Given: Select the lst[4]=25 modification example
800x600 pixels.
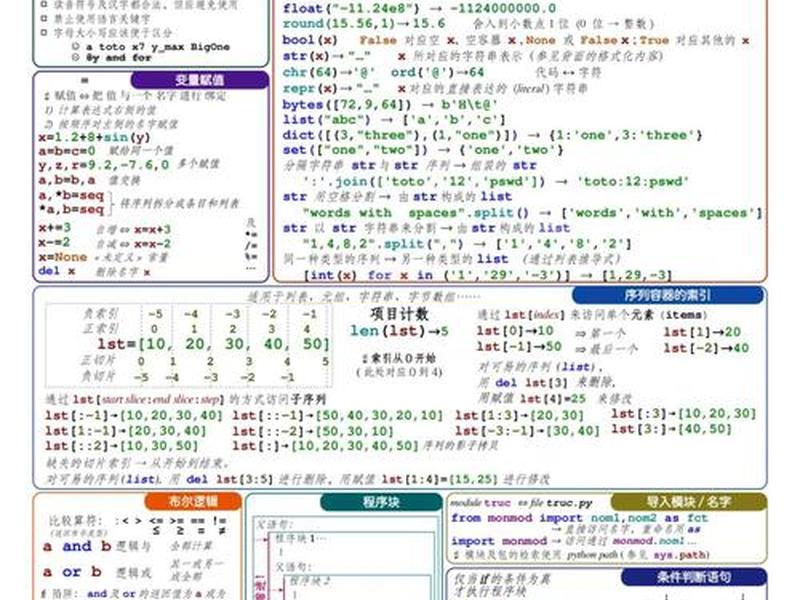Looking at the screenshot, I should pyautogui.click(x=553, y=398).
